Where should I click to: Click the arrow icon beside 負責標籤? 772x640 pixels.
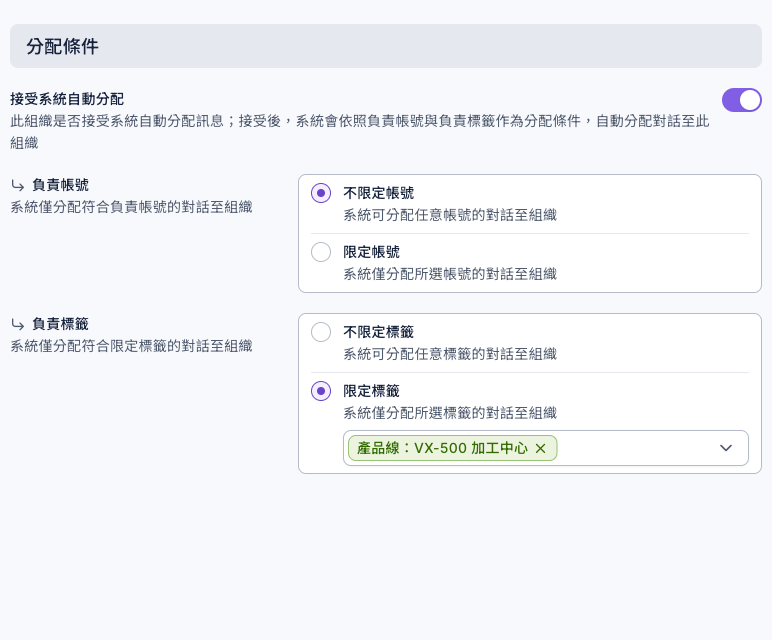(18, 324)
